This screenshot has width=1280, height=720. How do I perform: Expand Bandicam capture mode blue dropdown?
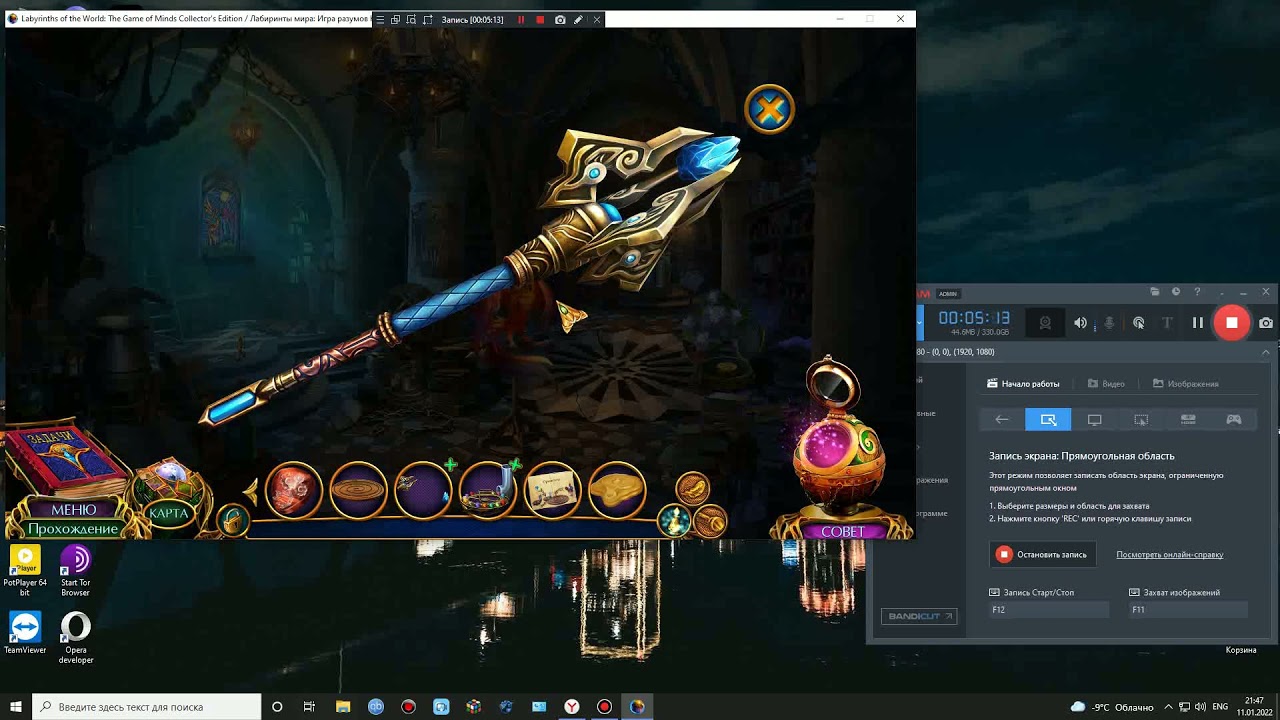(920, 322)
